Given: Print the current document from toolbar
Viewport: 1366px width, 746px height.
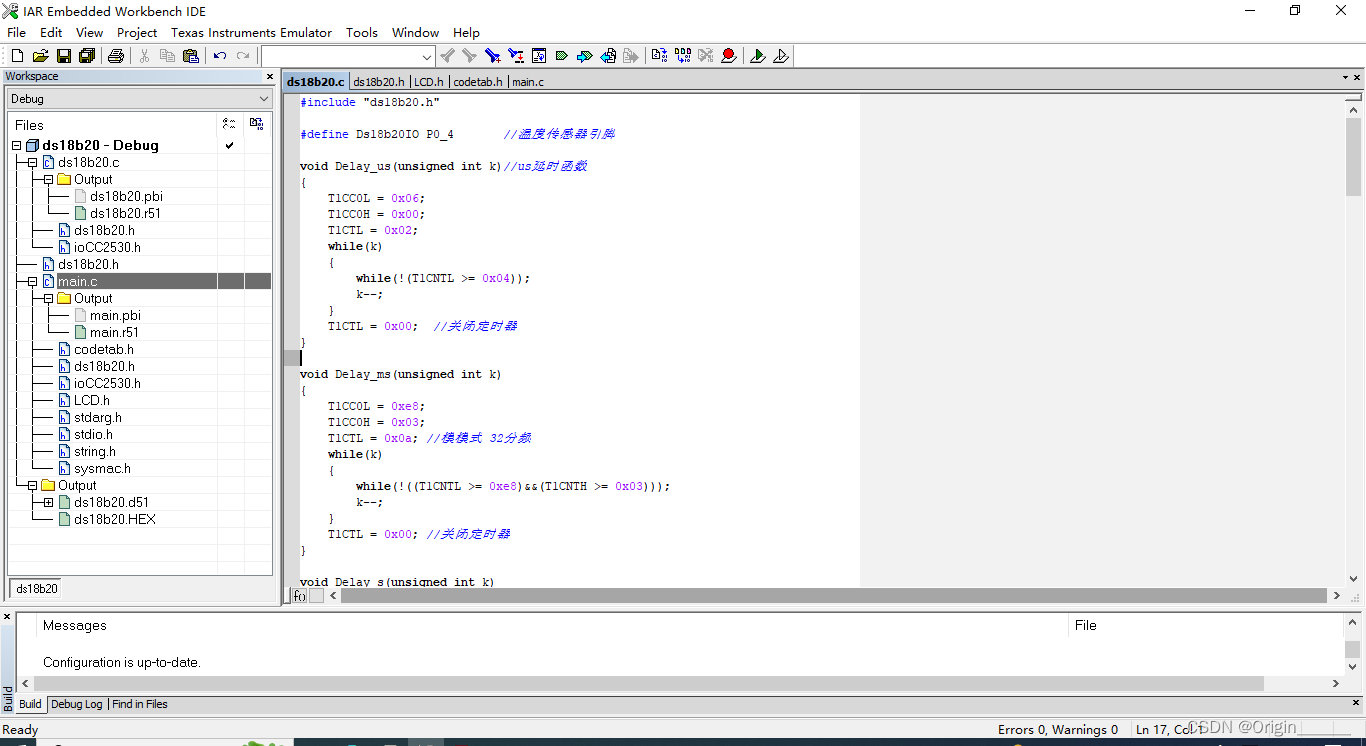Looking at the screenshot, I should 116,56.
